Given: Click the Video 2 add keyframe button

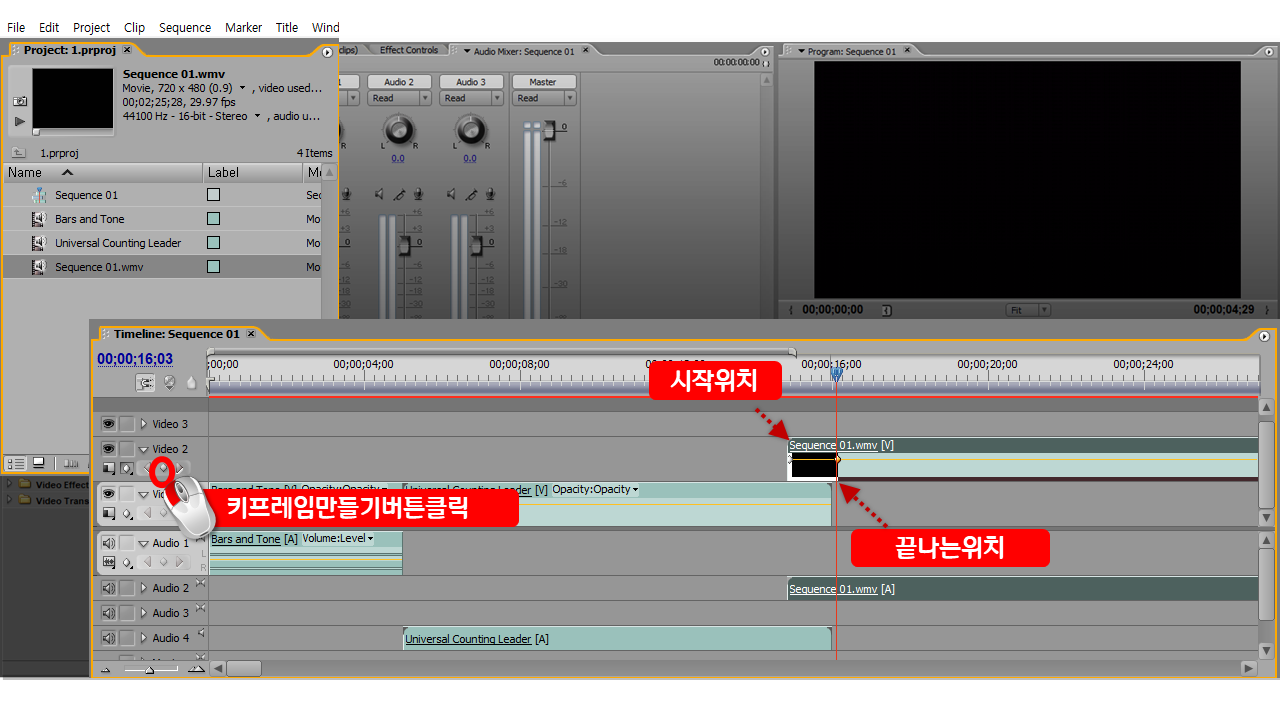Looking at the screenshot, I should (x=163, y=468).
